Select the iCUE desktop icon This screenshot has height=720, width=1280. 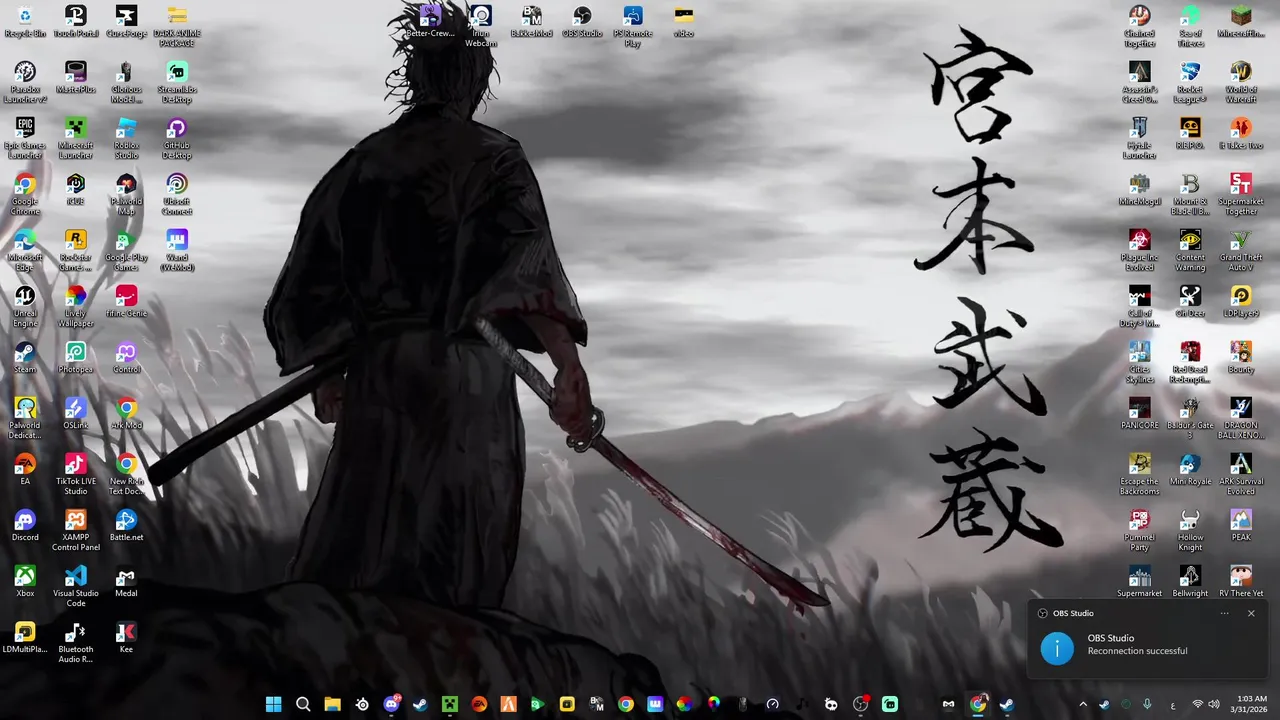[76, 190]
